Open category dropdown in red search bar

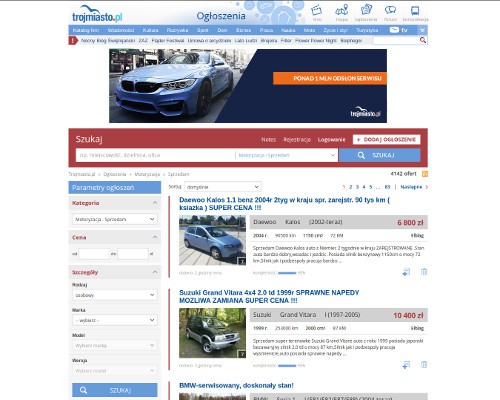point(287,155)
